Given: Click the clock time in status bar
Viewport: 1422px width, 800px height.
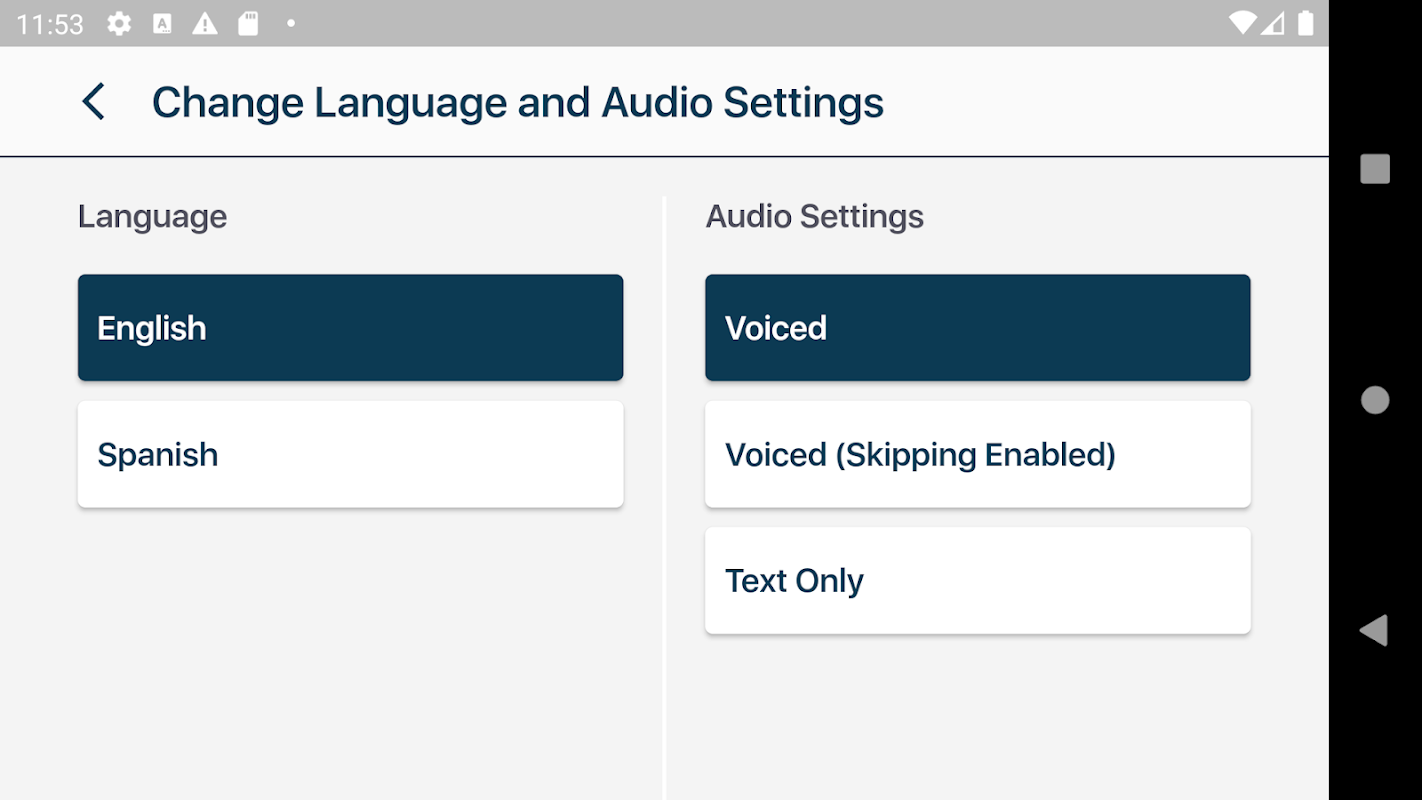Looking at the screenshot, I should click(50, 24).
